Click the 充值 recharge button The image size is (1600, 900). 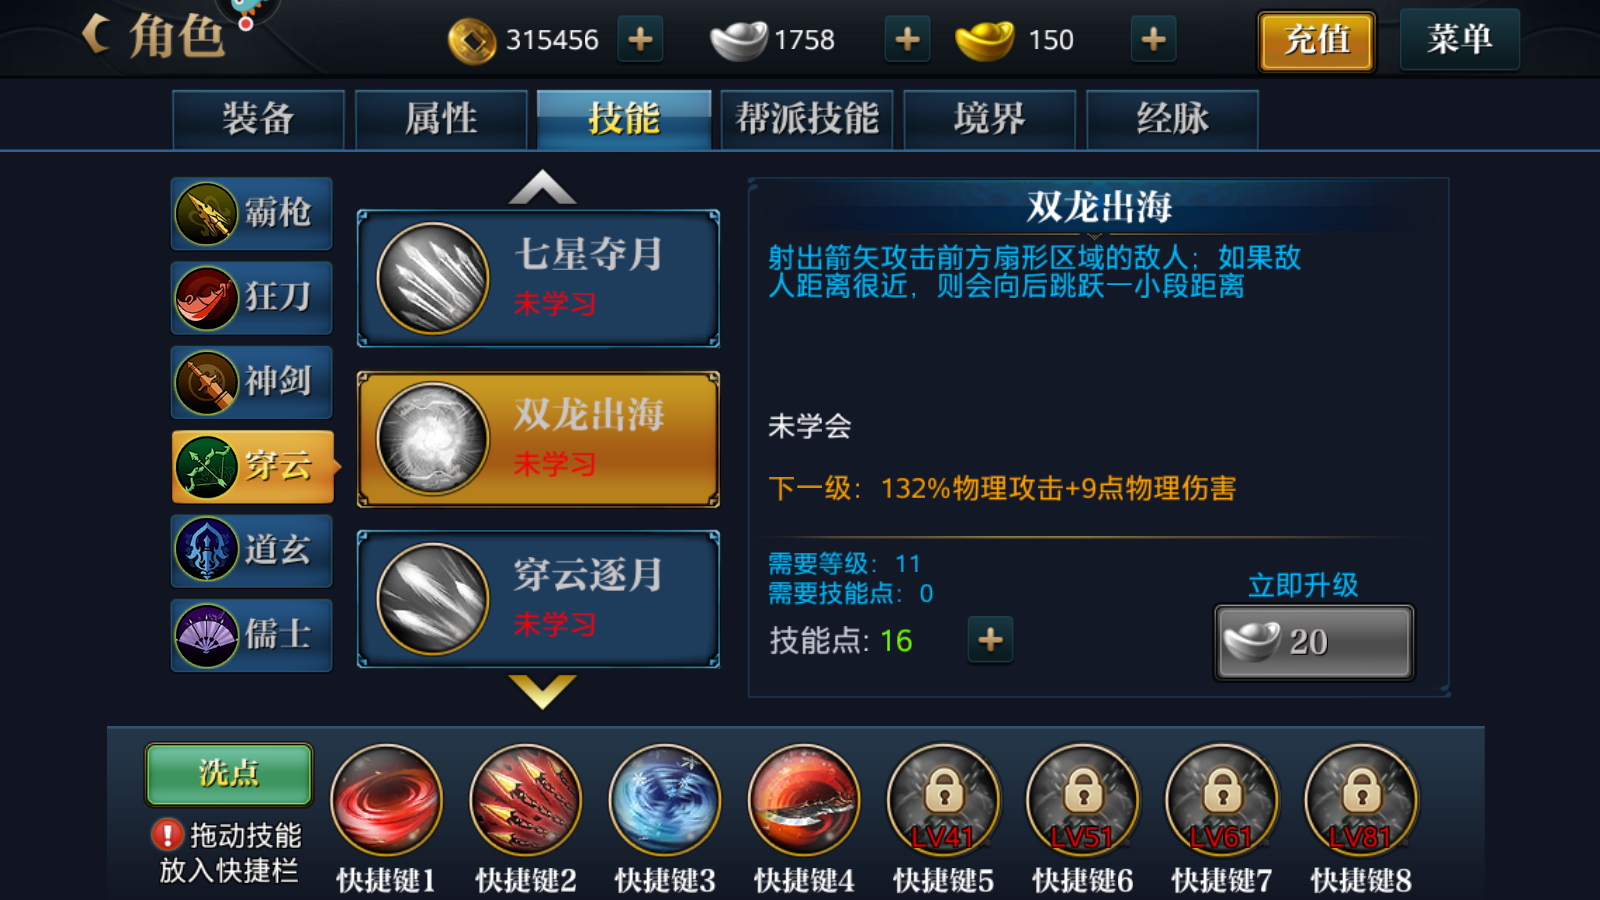point(1316,41)
